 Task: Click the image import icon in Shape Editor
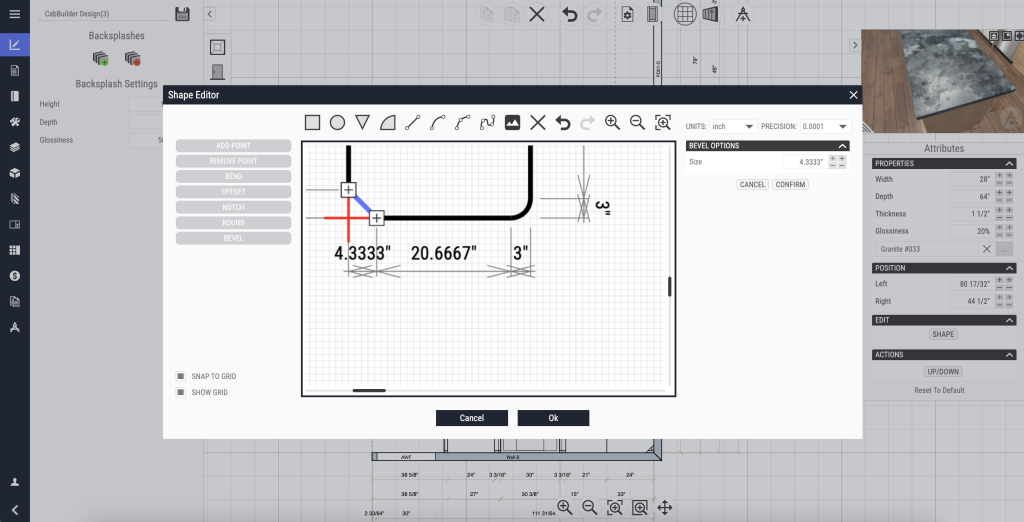click(513, 122)
